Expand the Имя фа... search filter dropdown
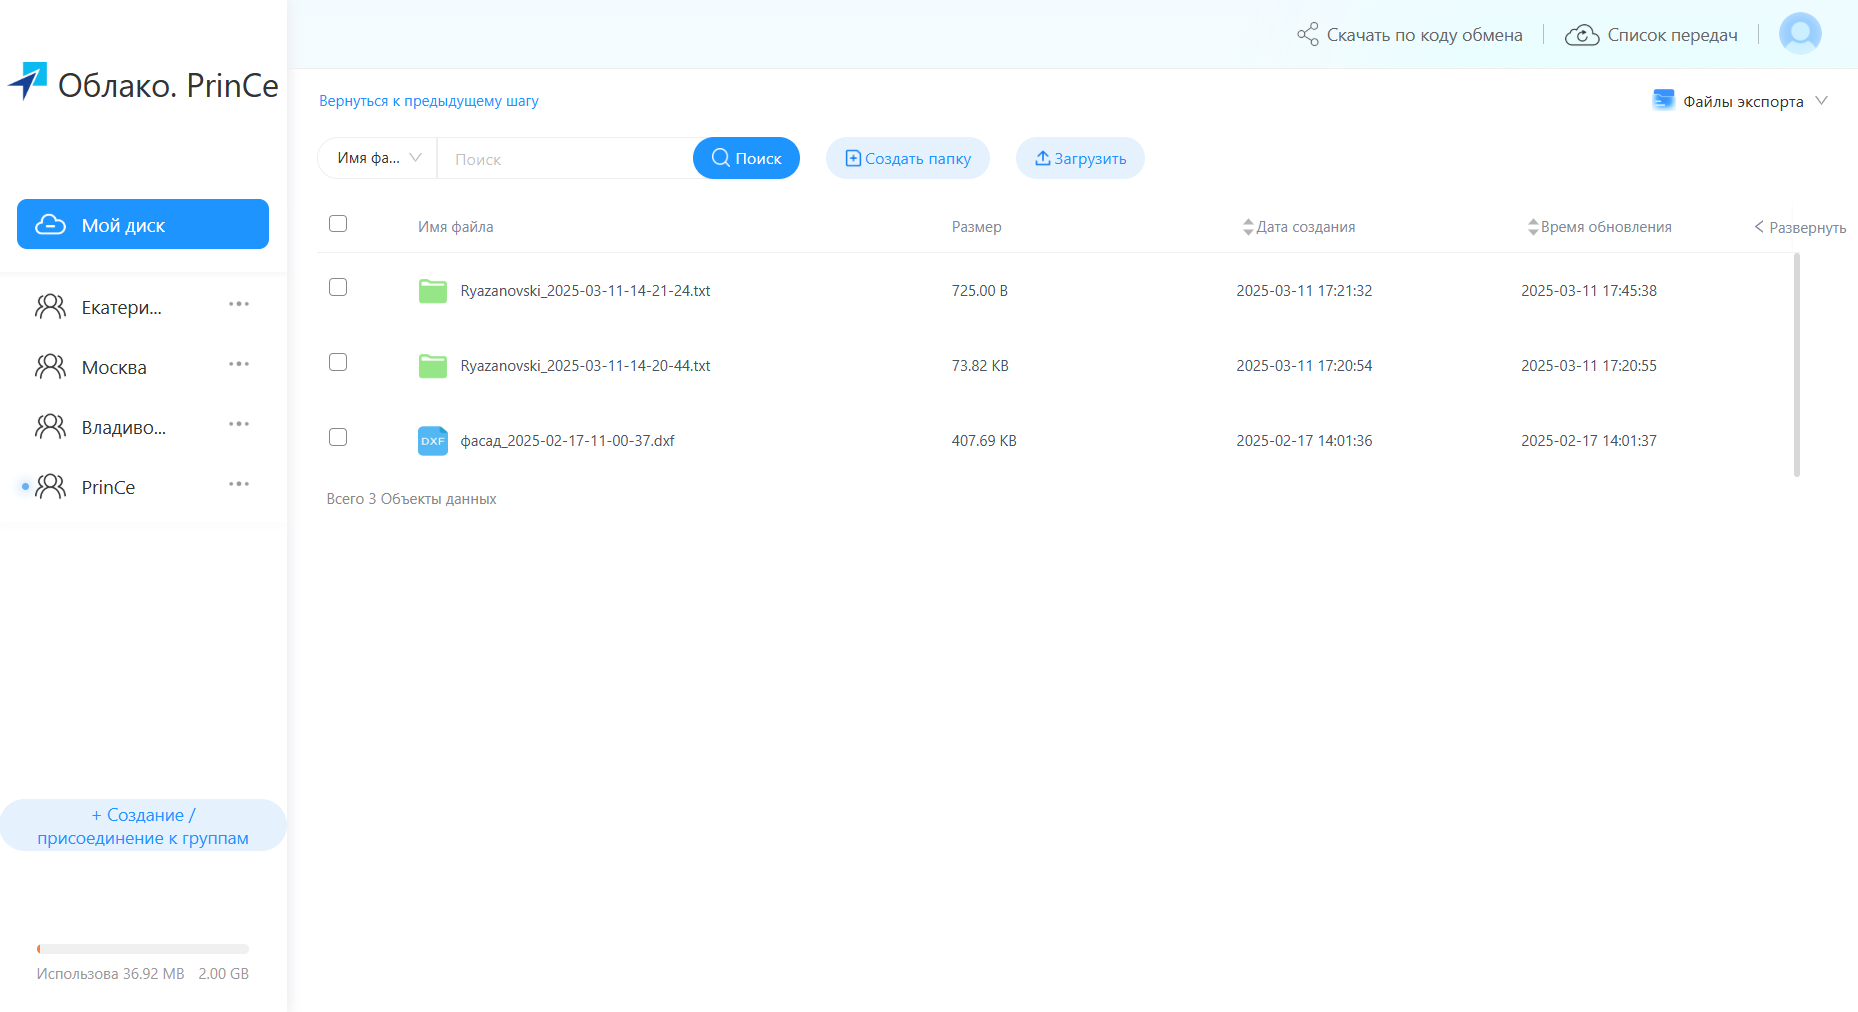 (378, 158)
